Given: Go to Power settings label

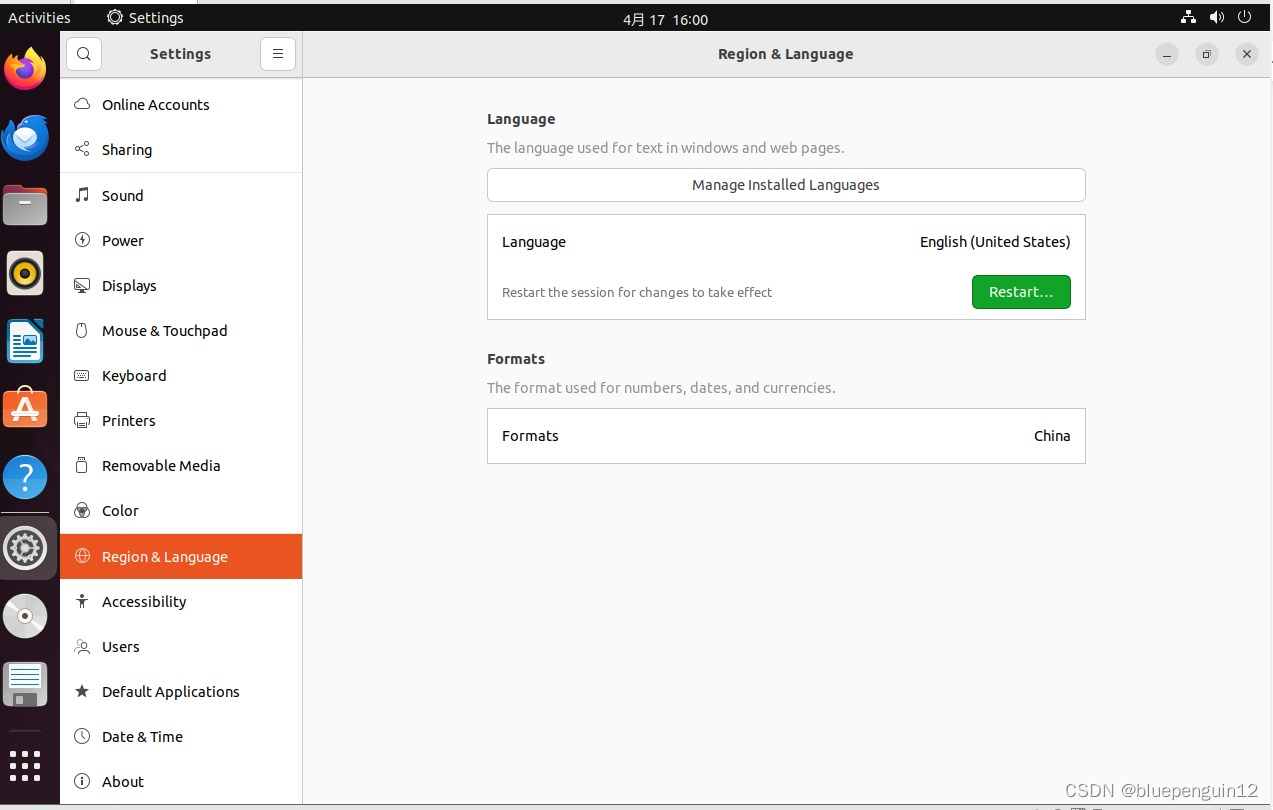Looking at the screenshot, I should pyautogui.click(x=123, y=240).
